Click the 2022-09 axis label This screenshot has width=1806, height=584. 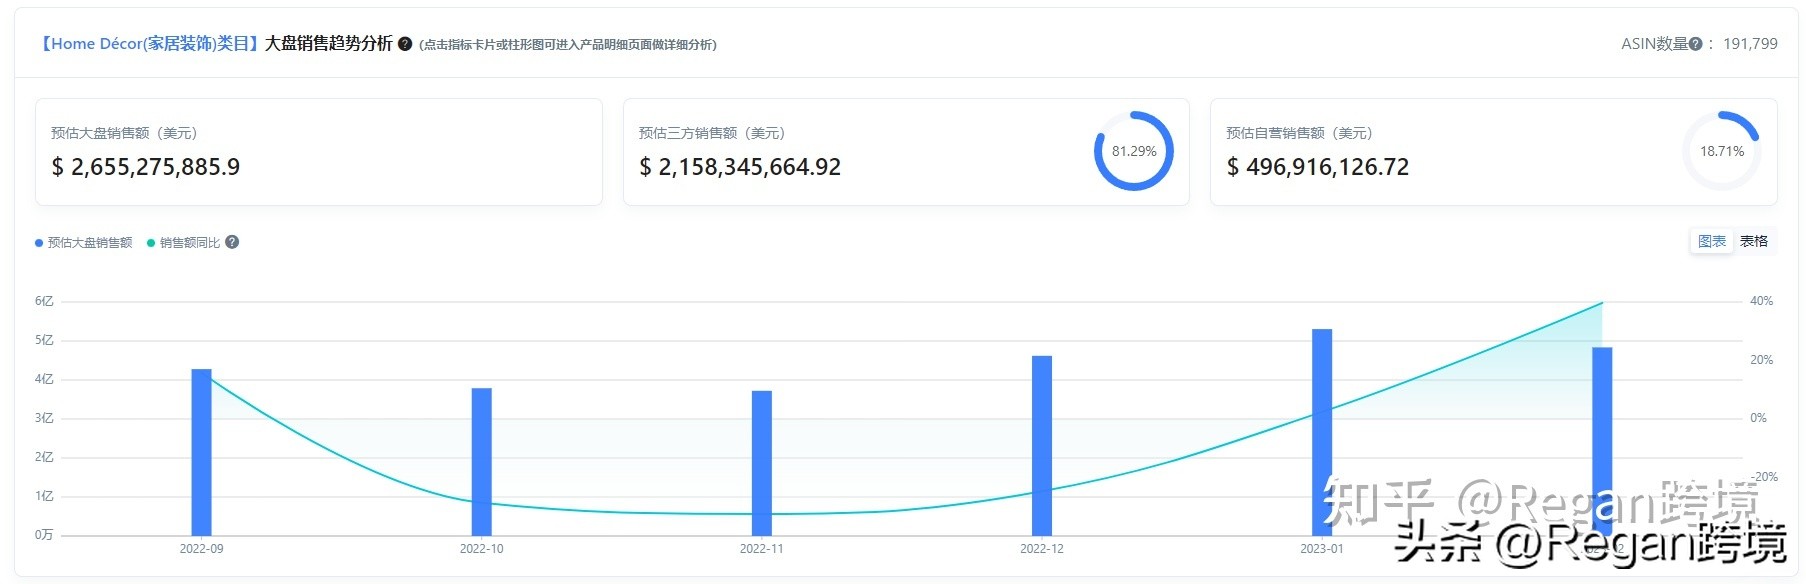[201, 549]
